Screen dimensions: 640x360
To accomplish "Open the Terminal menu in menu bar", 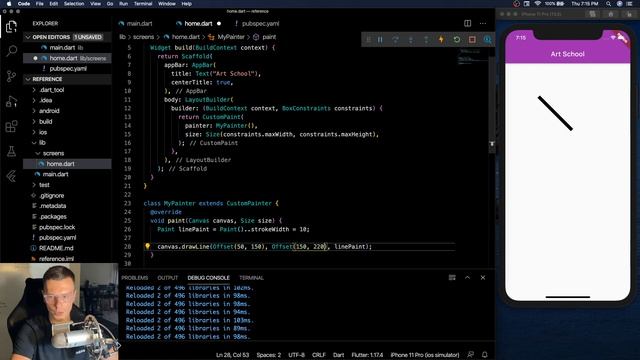I will [143, 4].
